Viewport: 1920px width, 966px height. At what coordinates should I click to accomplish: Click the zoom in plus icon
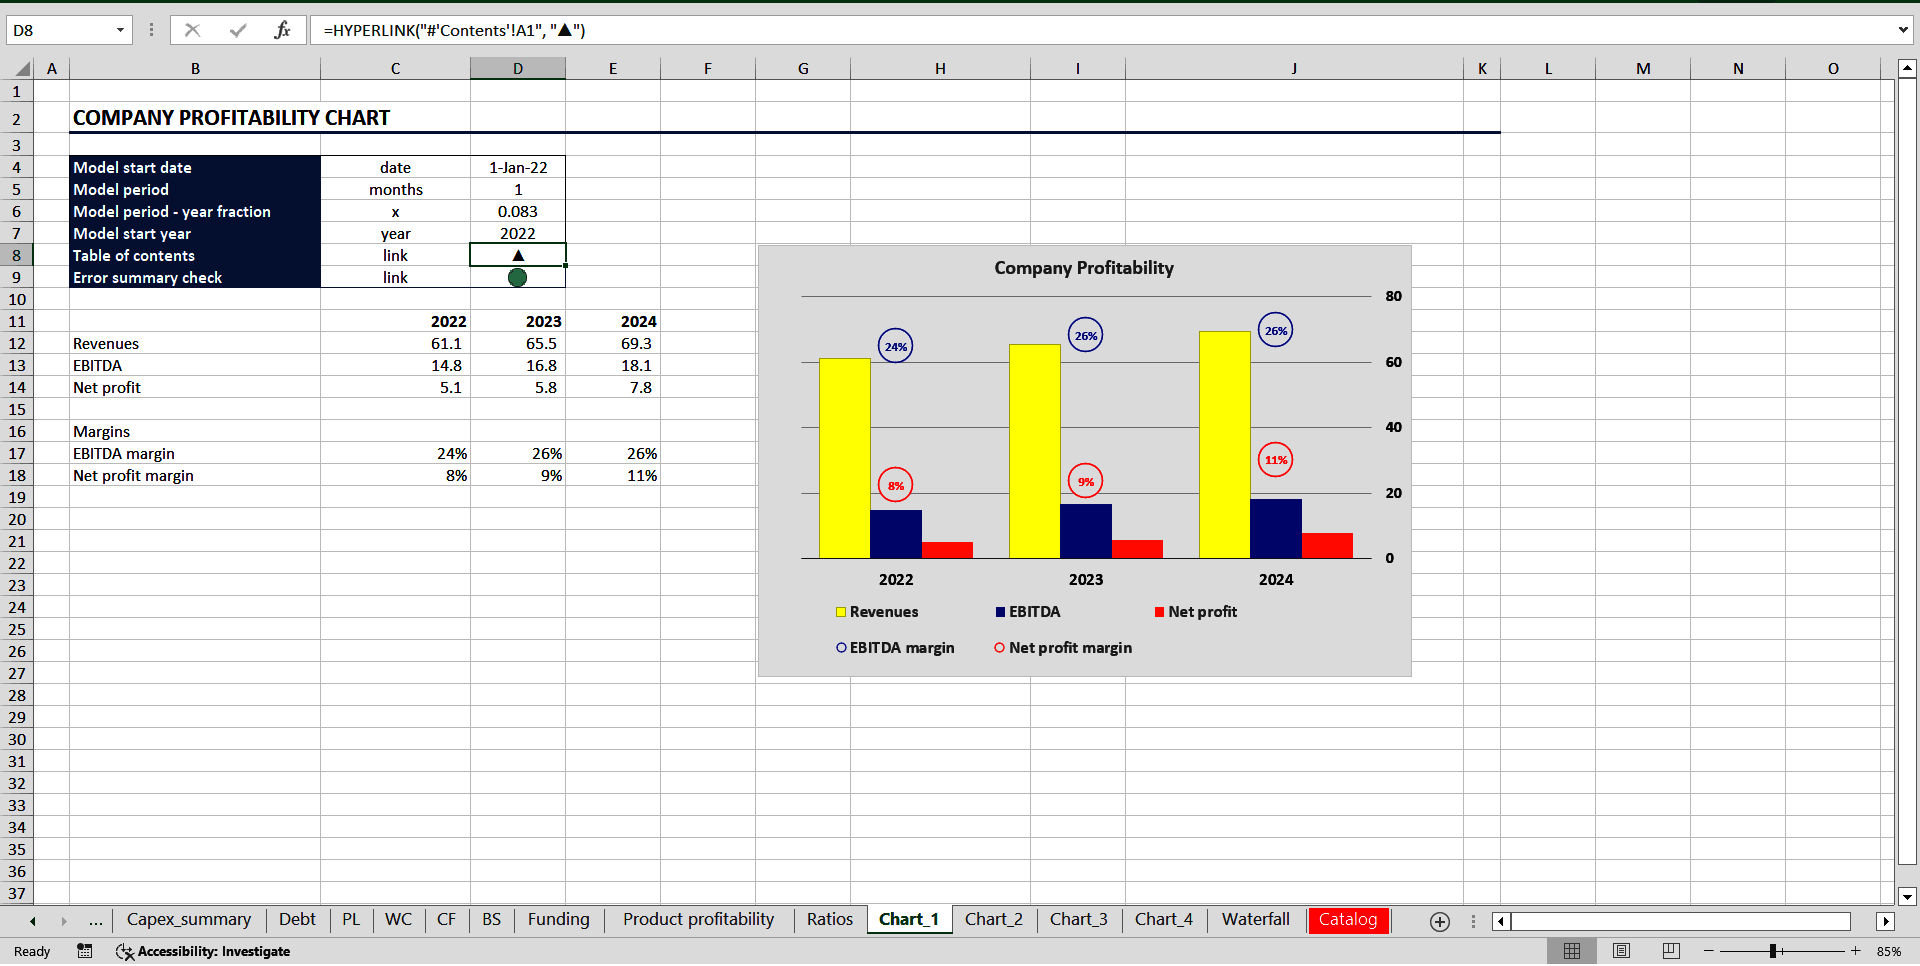[1855, 951]
